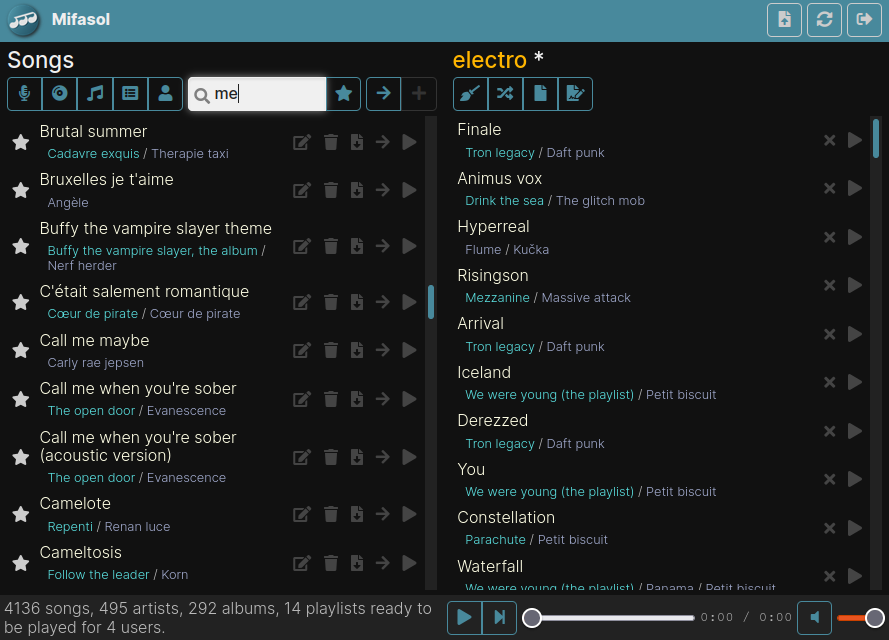Select the music note songs view icon
889x640 pixels.
(x=95, y=94)
